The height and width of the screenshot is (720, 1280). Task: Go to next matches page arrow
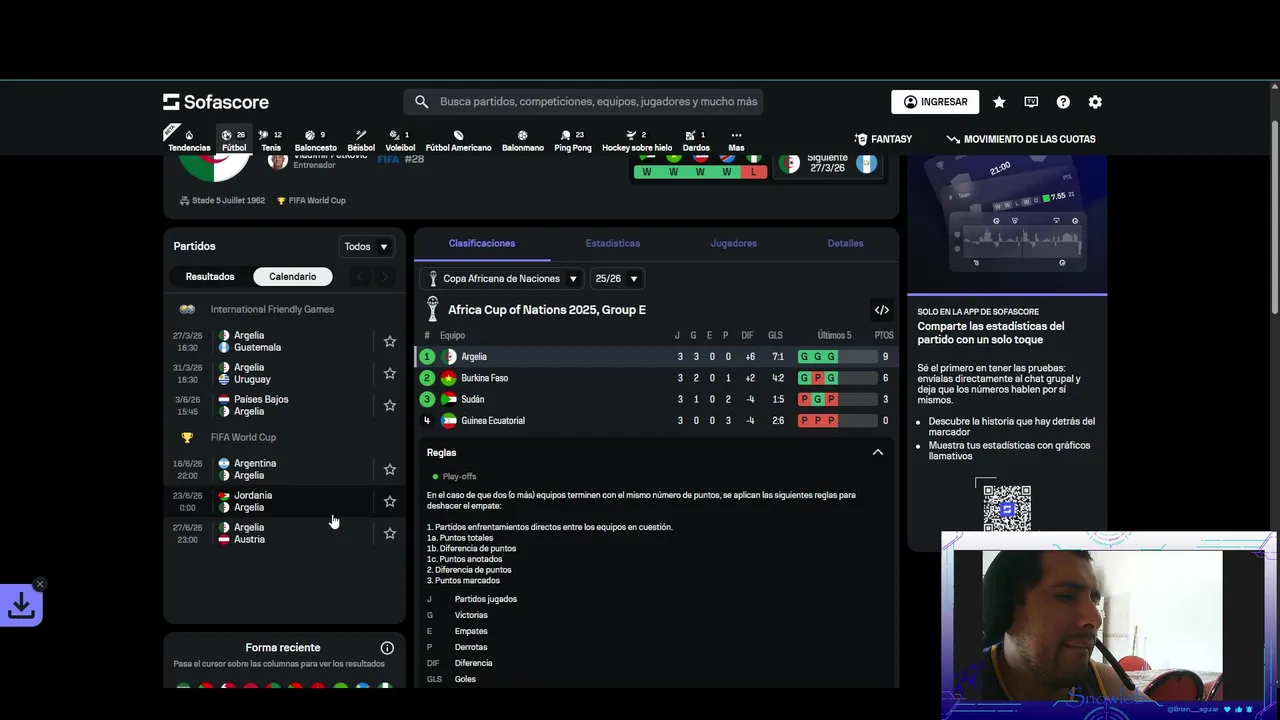tap(385, 277)
